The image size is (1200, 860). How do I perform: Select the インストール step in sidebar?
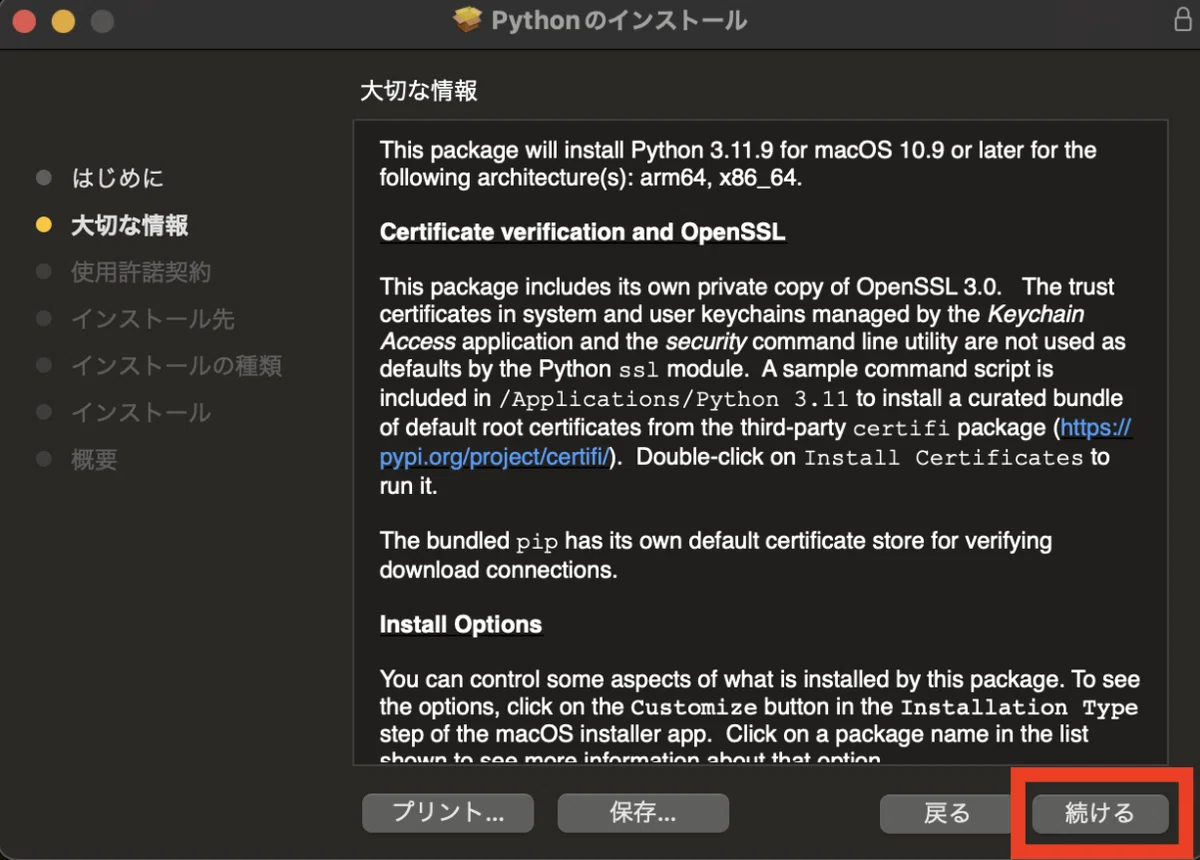point(141,412)
